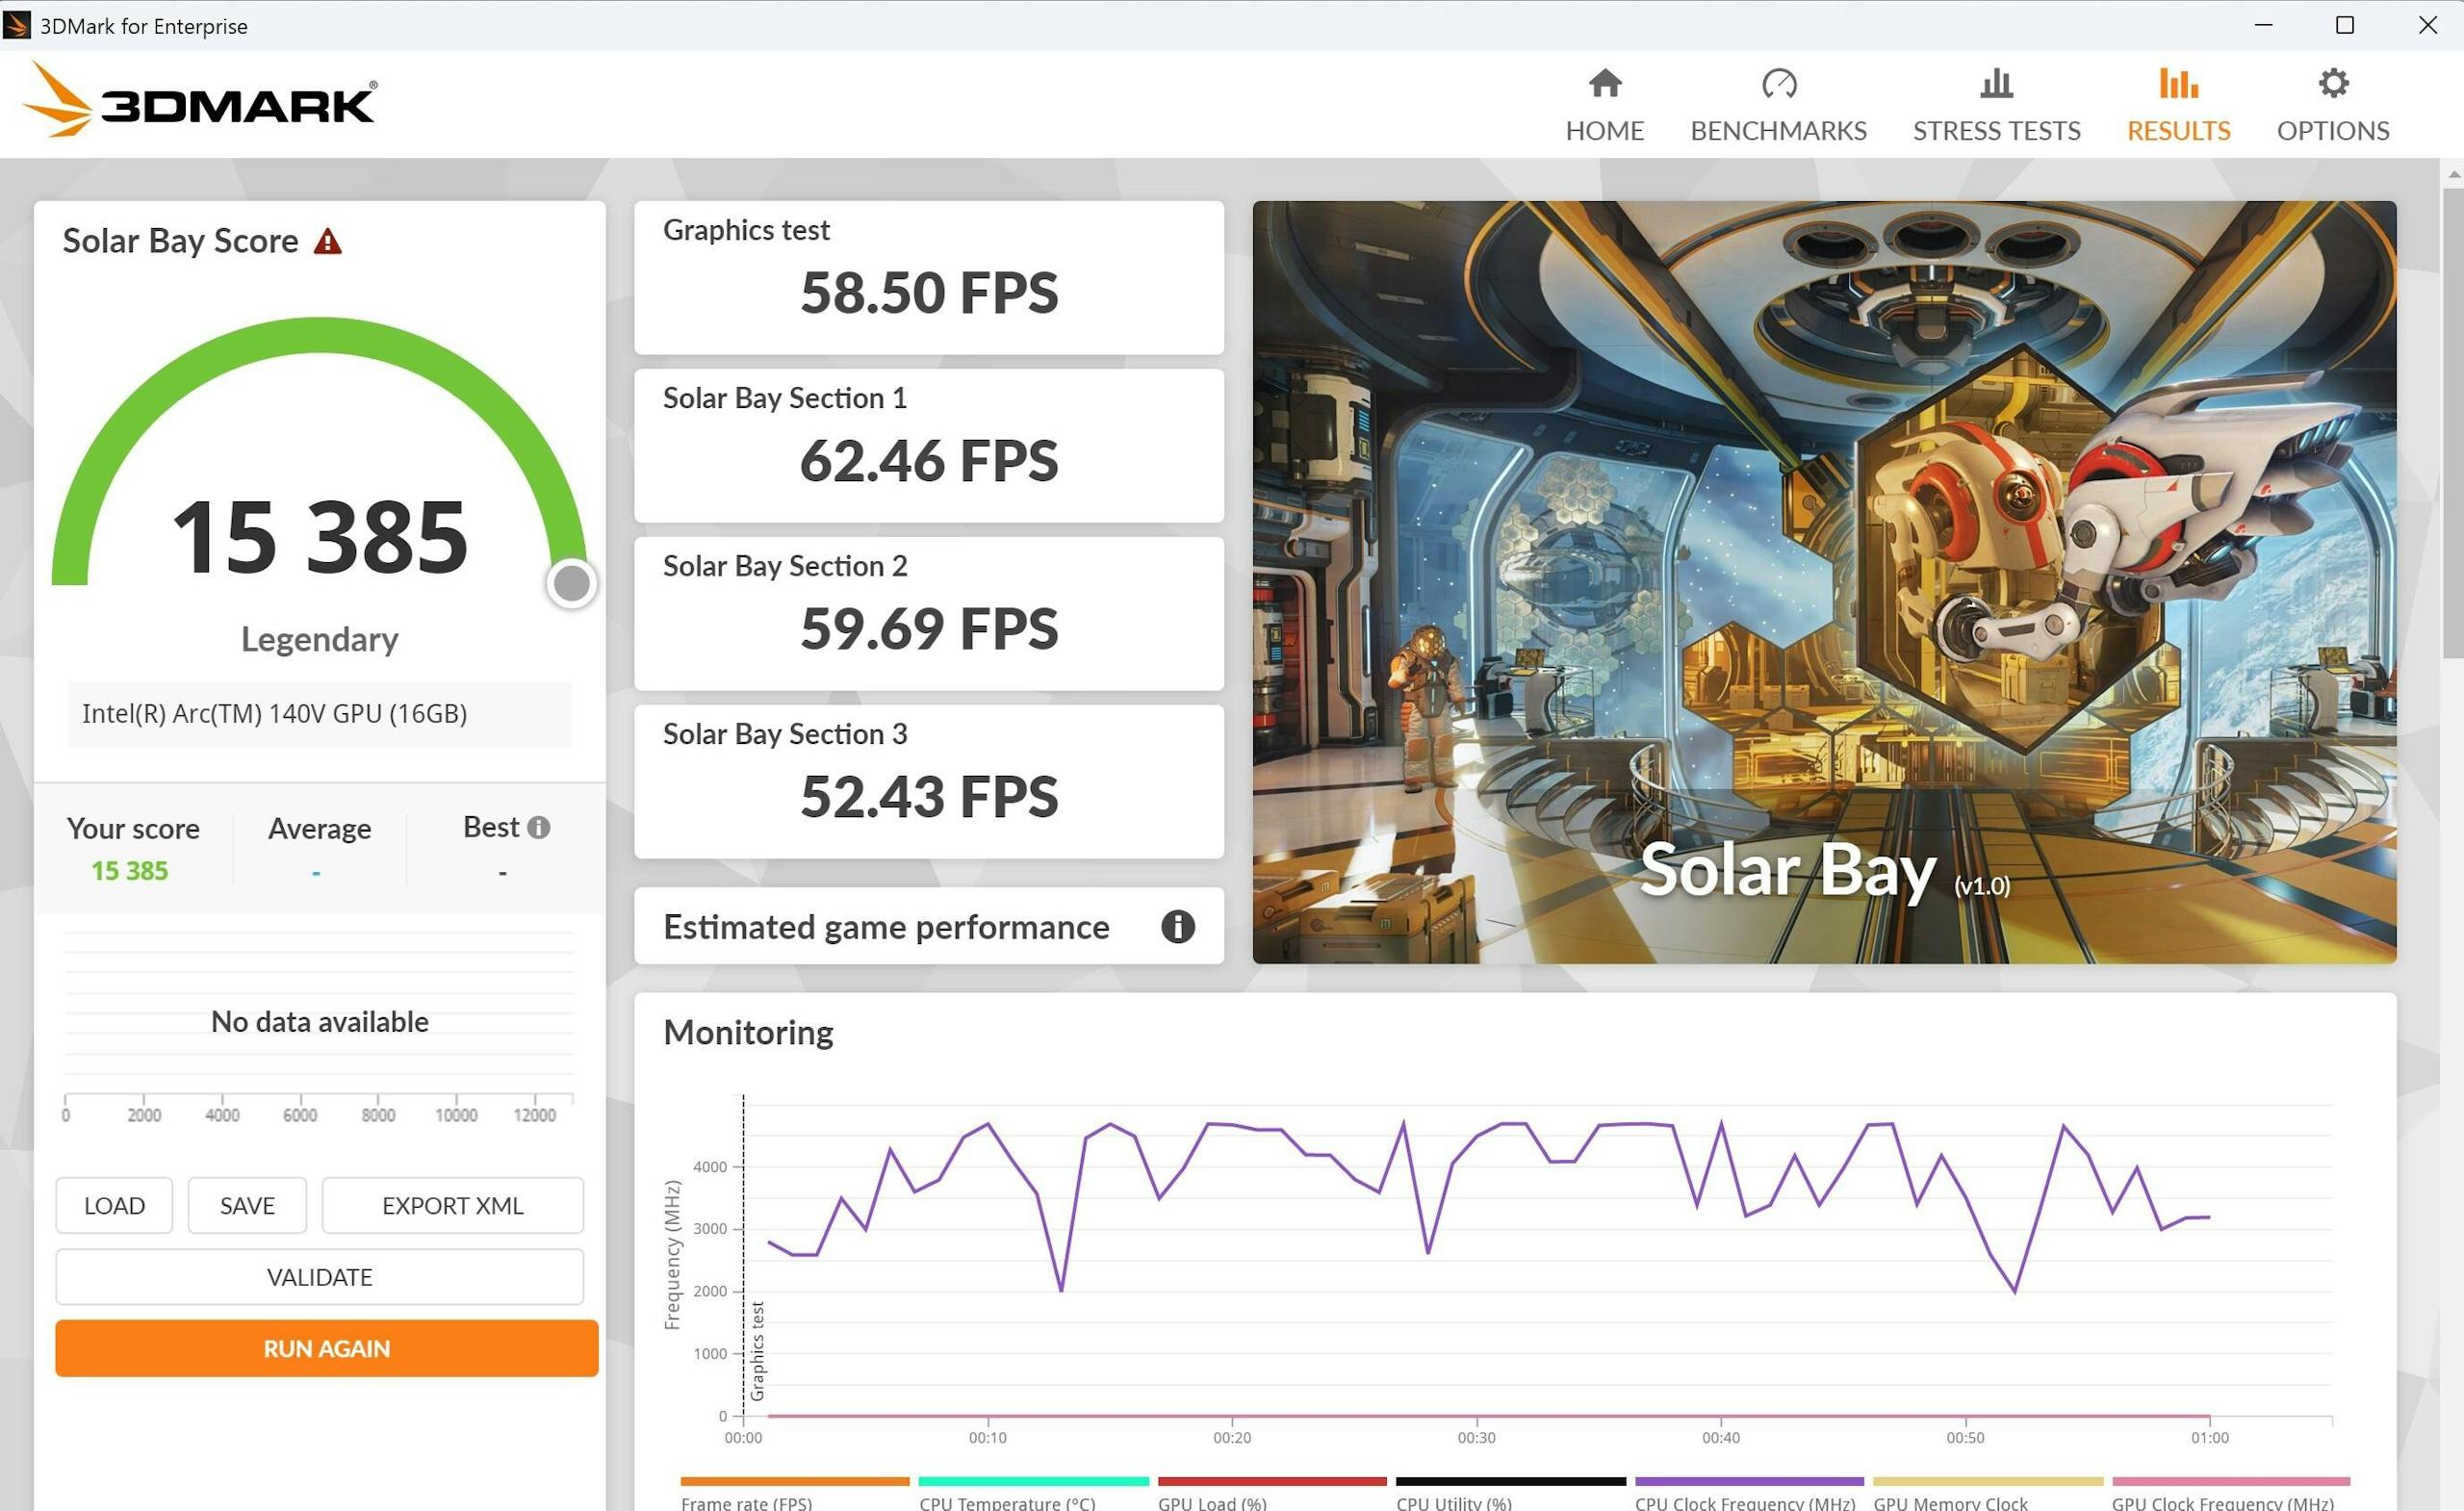2464x1511 pixels.
Task: Click Your score value 15 385
Action: tap(129, 870)
